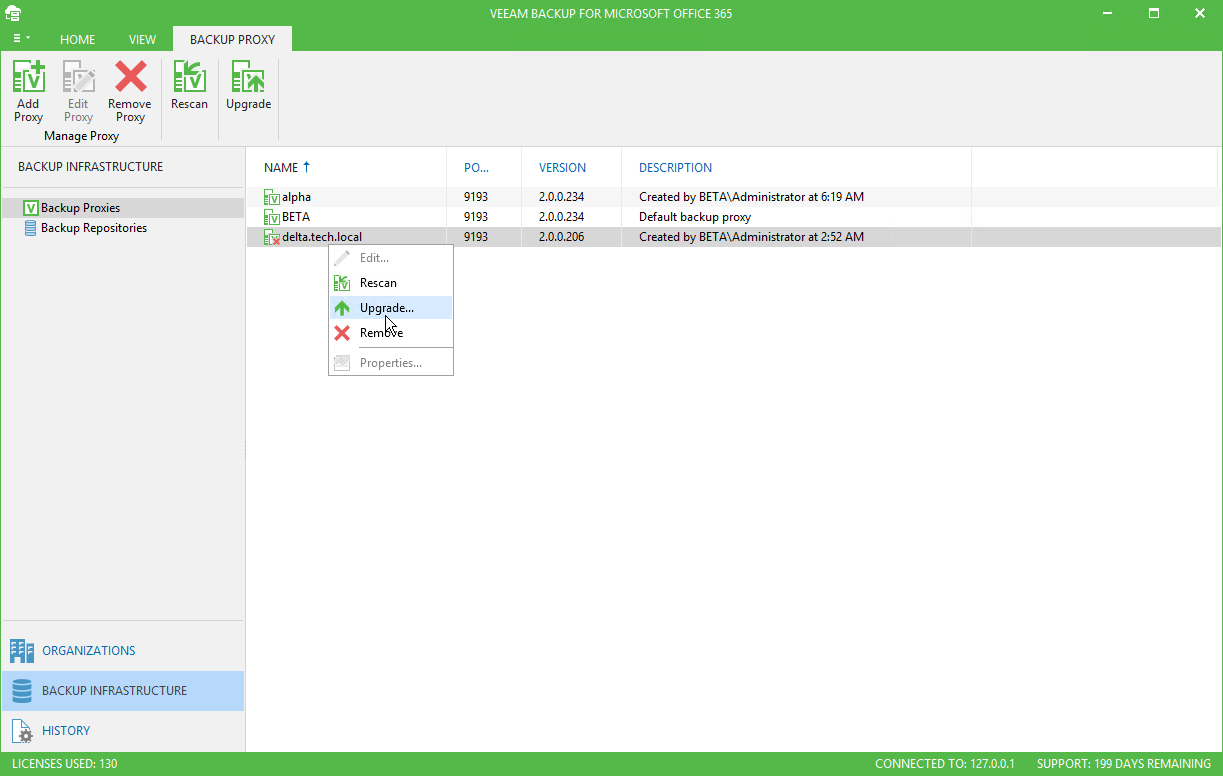Click the alpha proxy status icon
The image size is (1223, 776).
(x=272, y=197)
